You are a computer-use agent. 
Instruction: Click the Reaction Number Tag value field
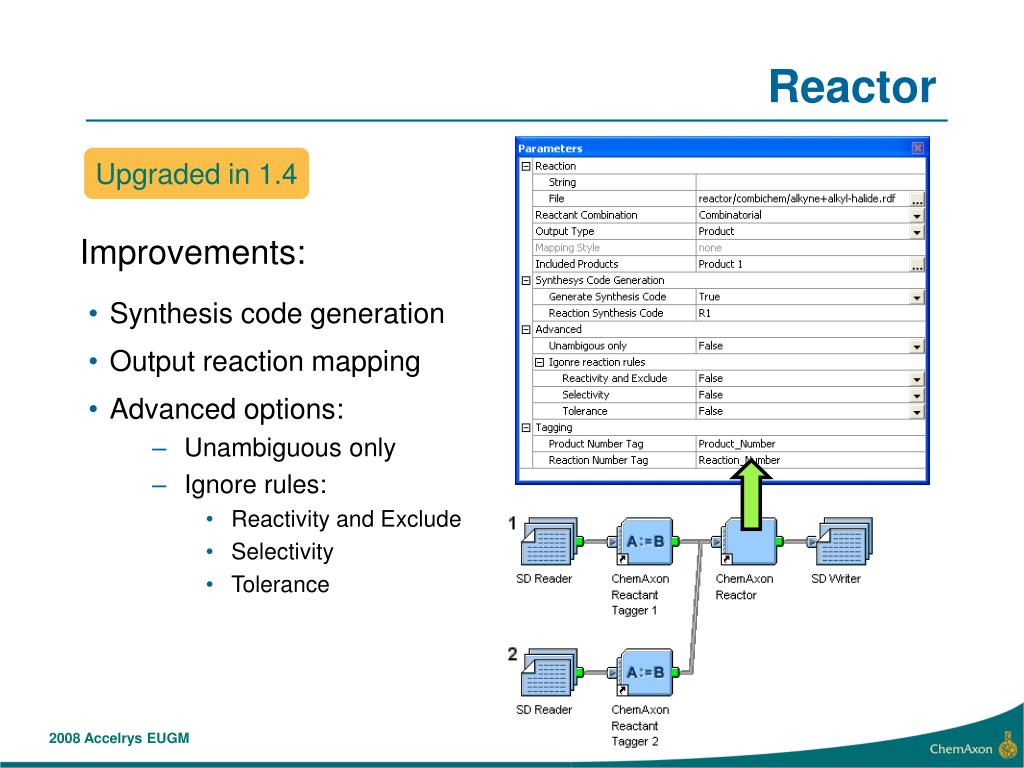tap(810, 460)
